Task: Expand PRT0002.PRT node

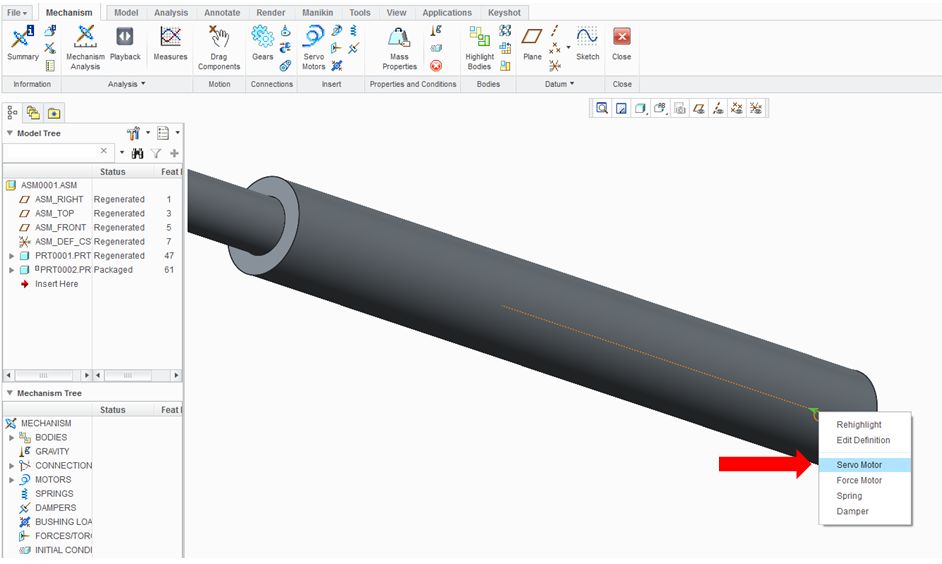Action: [x=11, y=270]
